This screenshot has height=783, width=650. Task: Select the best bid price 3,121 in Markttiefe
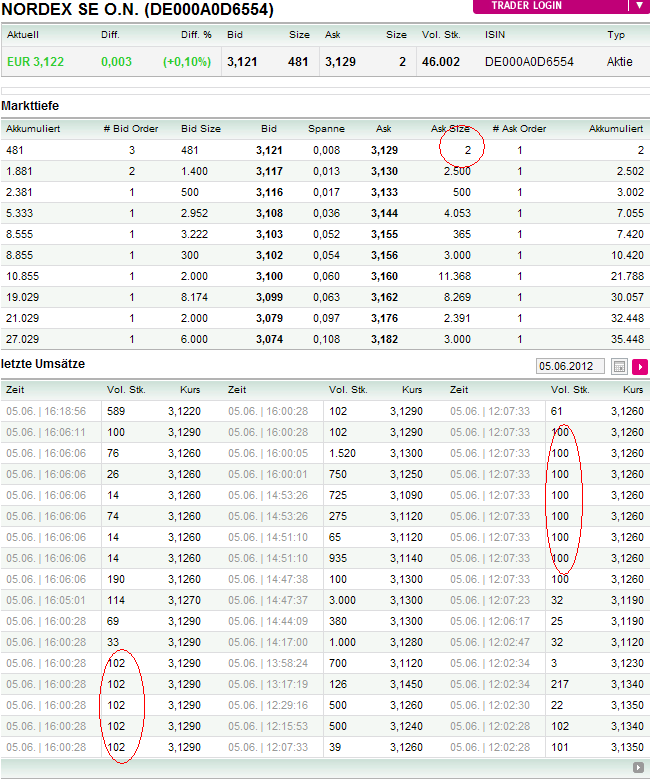pos(269,150)
